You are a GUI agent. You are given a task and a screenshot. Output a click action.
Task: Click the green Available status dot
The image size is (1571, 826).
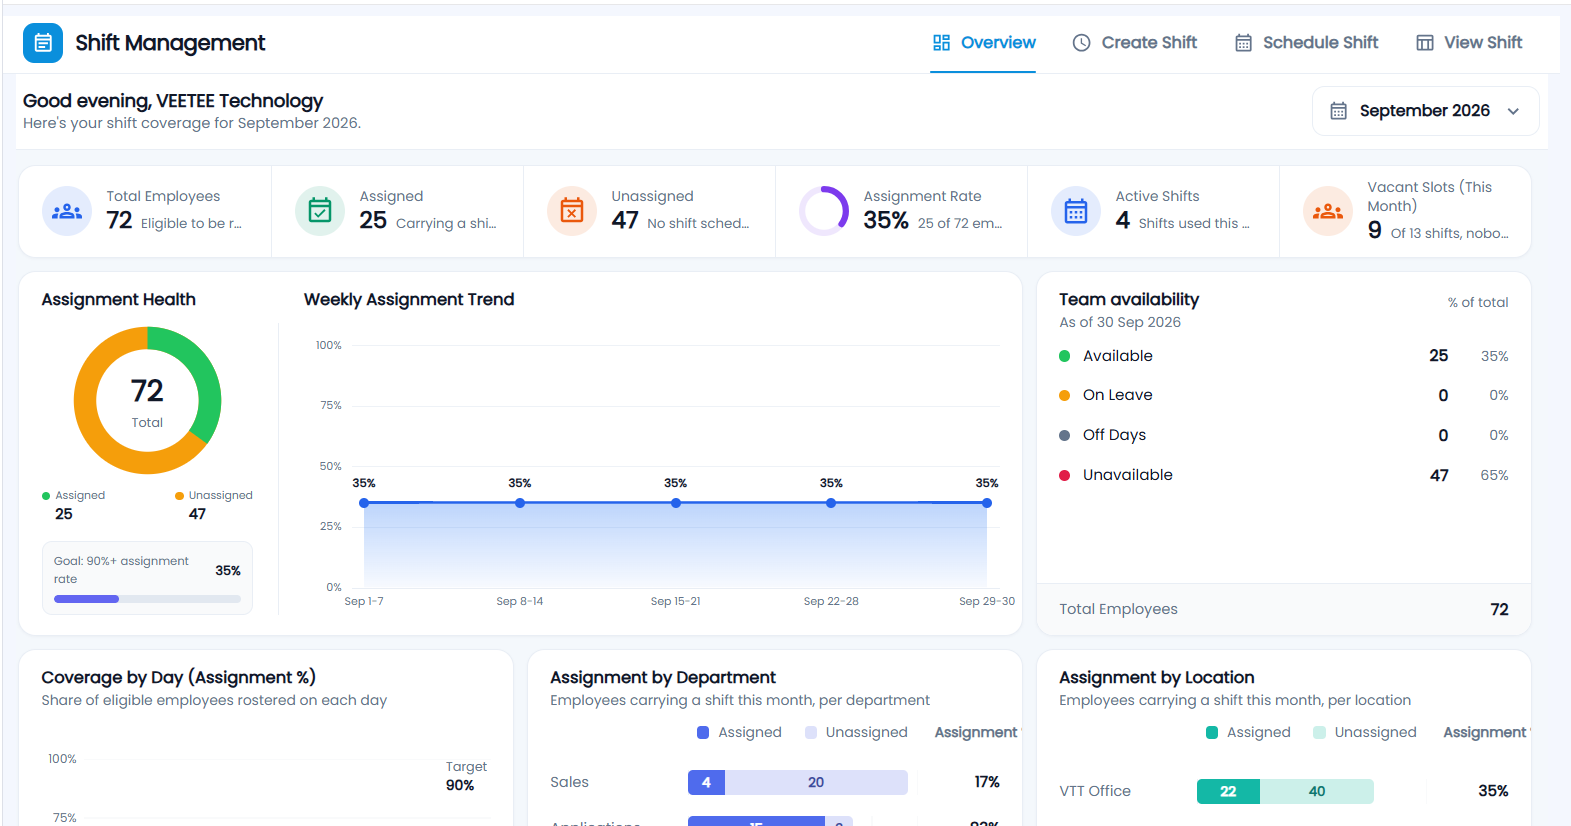click(1064, 356)
